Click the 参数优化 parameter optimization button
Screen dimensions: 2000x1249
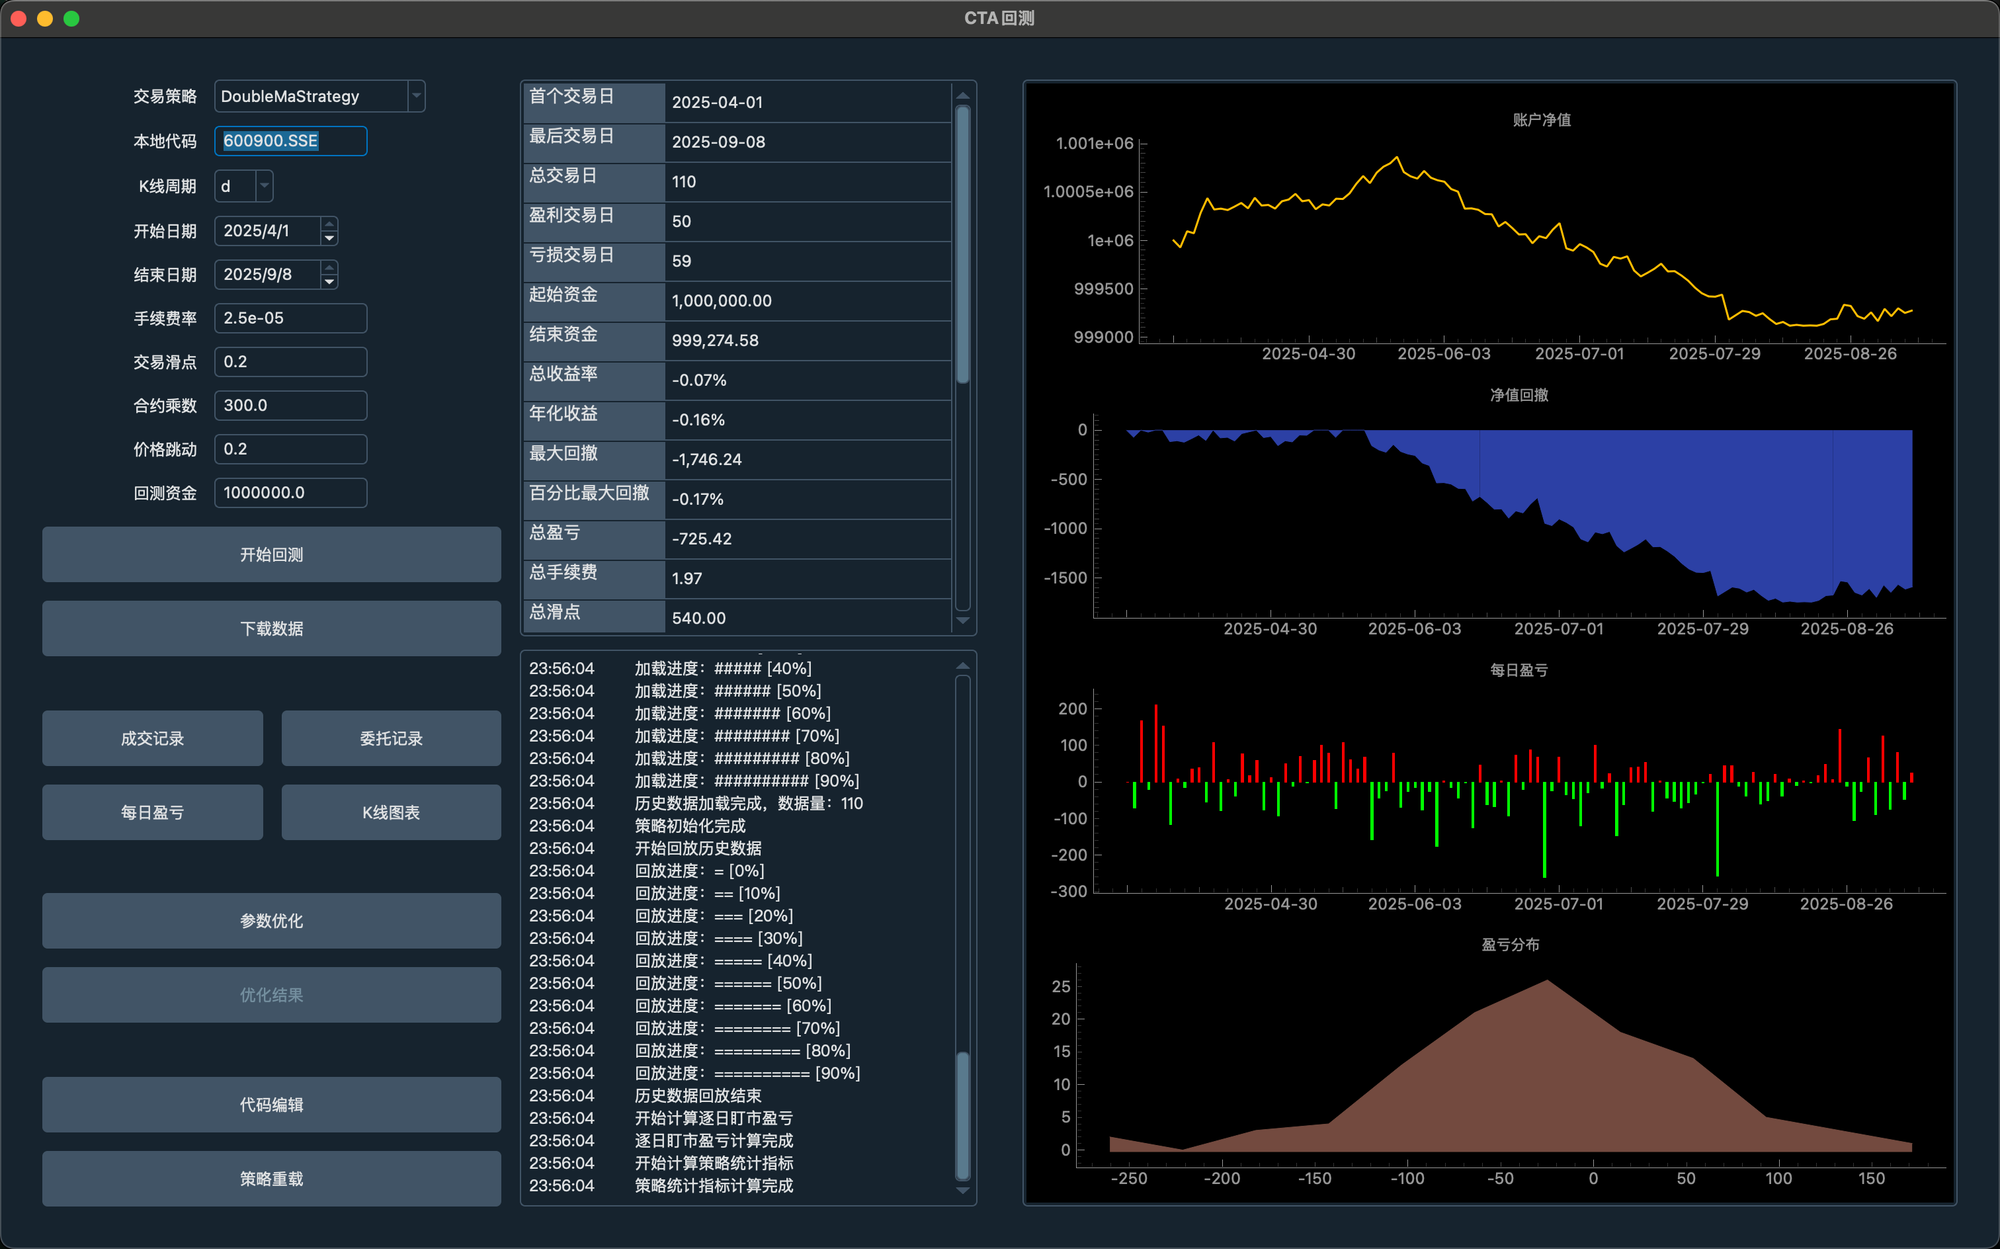coord(271,920)
